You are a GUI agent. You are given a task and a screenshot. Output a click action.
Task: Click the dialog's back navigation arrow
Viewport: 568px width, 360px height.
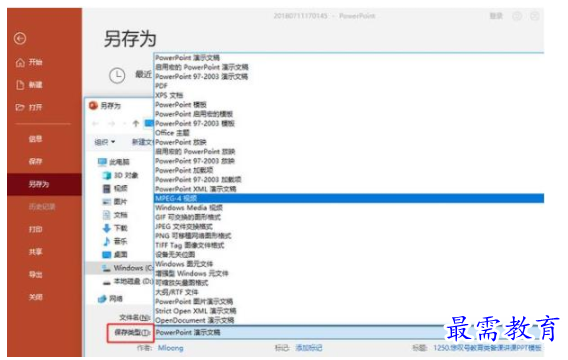pyautogui.click(x=95, y=124)
